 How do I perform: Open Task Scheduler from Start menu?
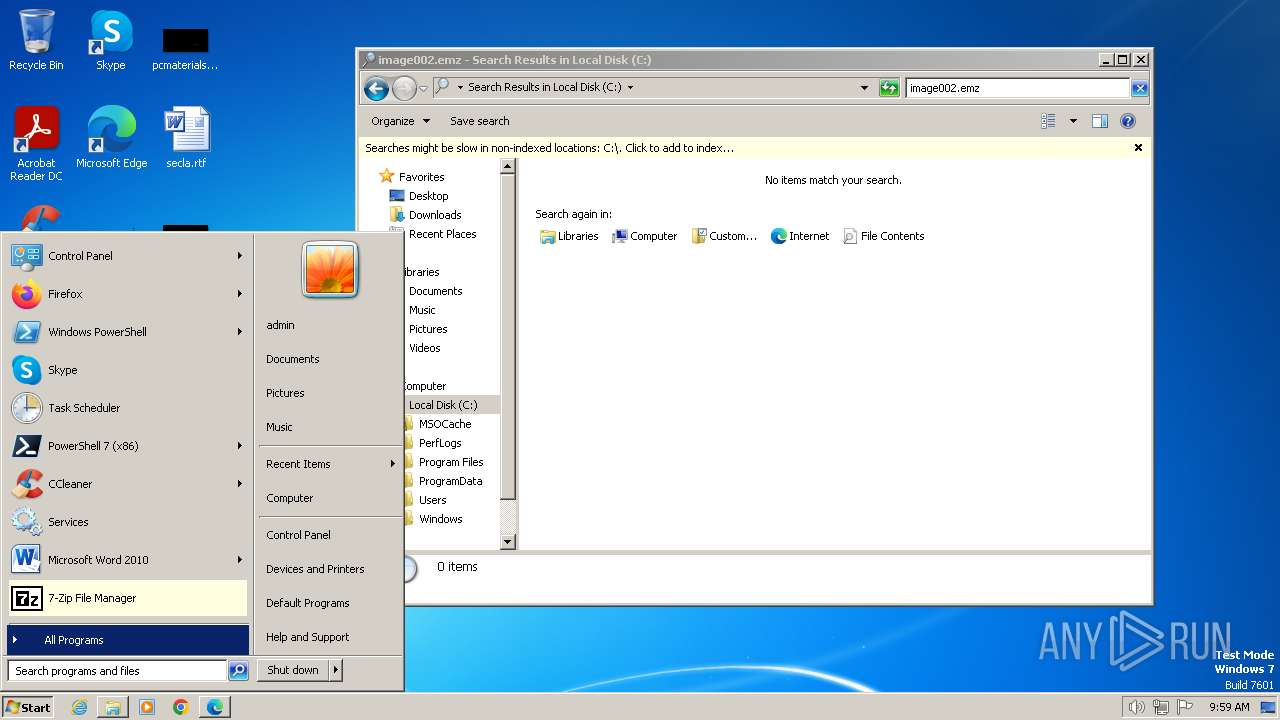tap(127, 408)
